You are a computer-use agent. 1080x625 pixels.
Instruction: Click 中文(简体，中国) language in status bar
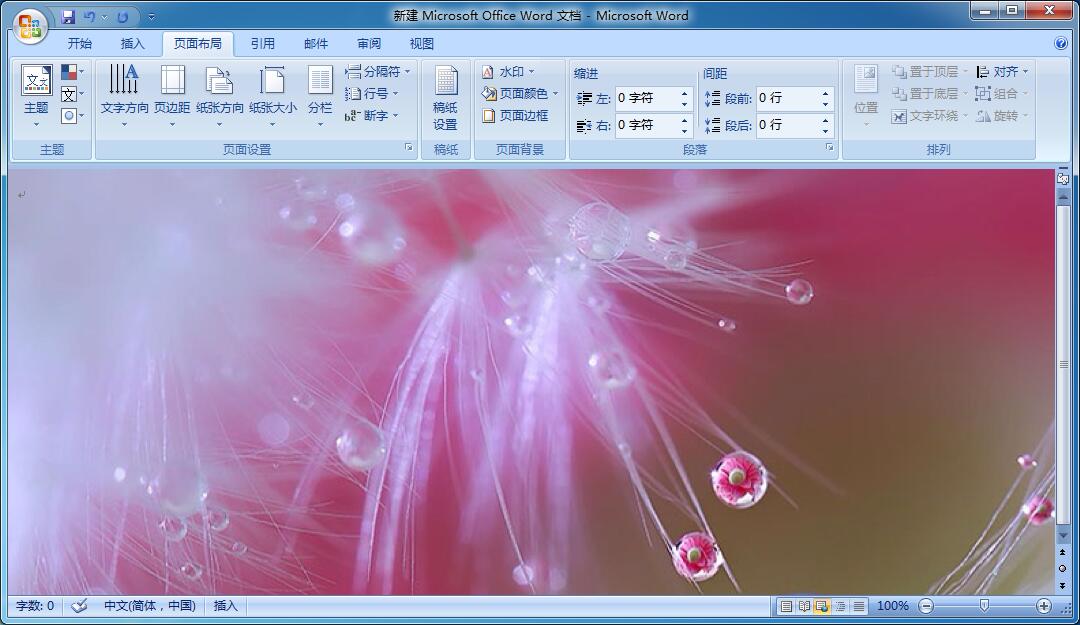(149, 606)
